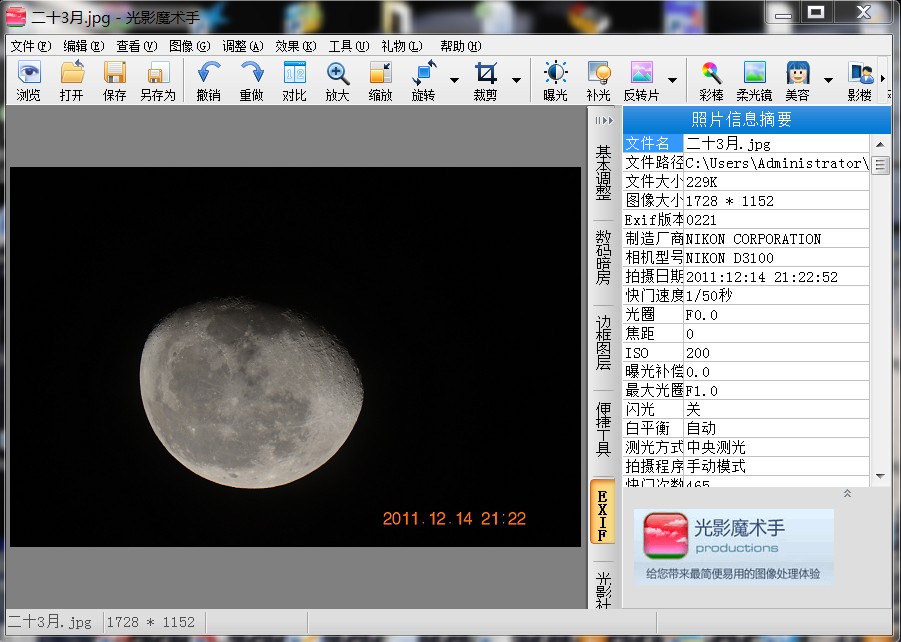Open the 礼物(L) menu

coord(402,46)
